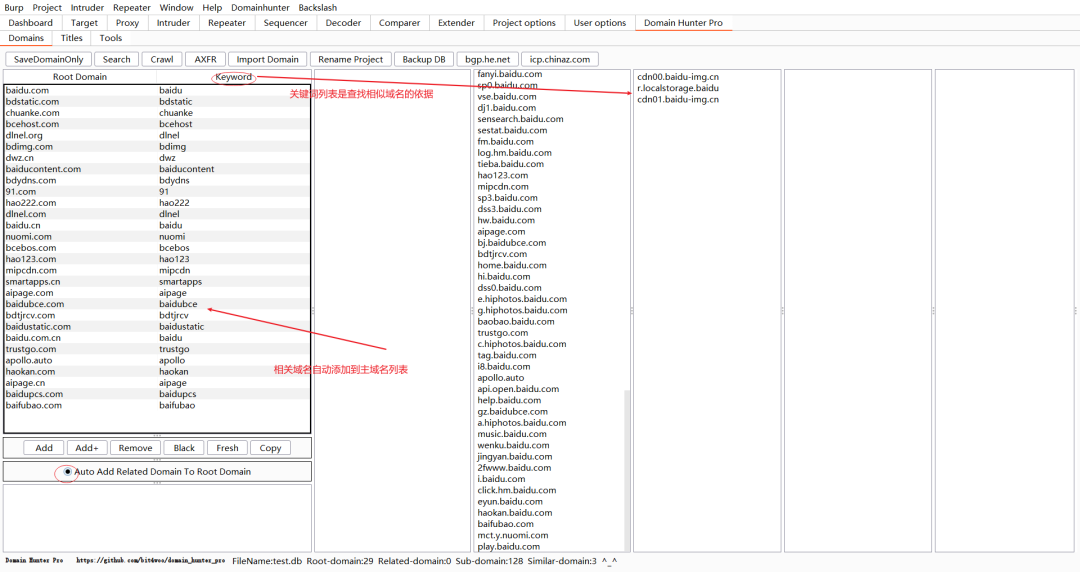Start a Crawl from the toolbar
1080x572 pixels.
coord(162,59)
